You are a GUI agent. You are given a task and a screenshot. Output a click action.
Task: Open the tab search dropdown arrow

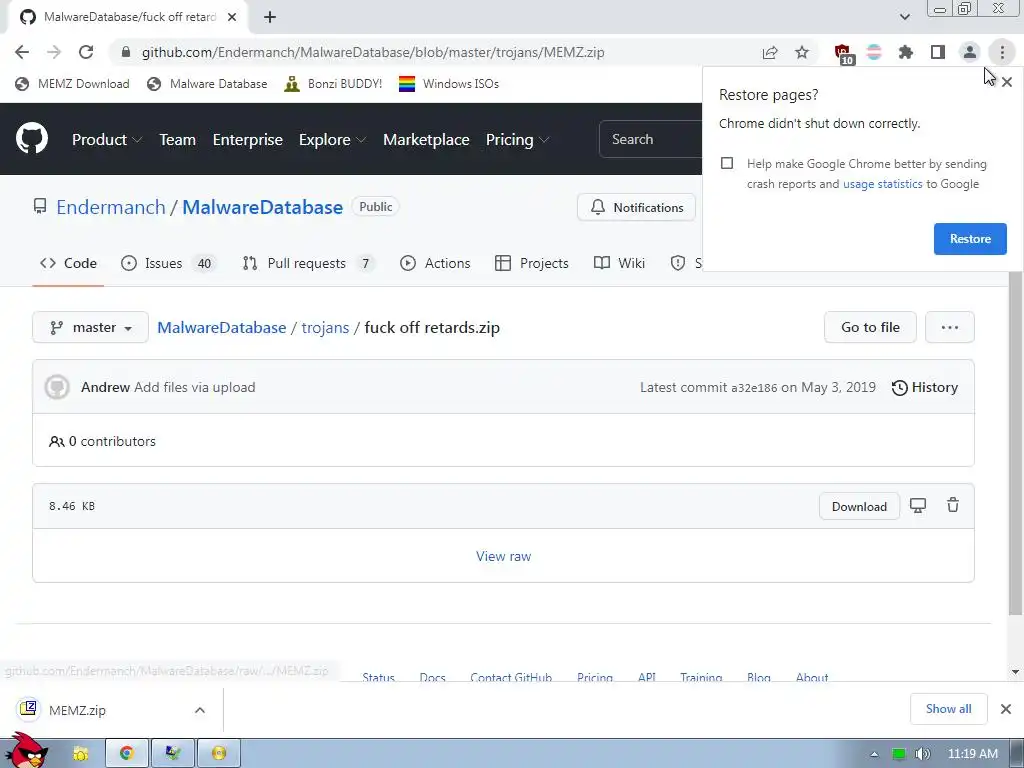pyautogui.click(x=904, y=17)
